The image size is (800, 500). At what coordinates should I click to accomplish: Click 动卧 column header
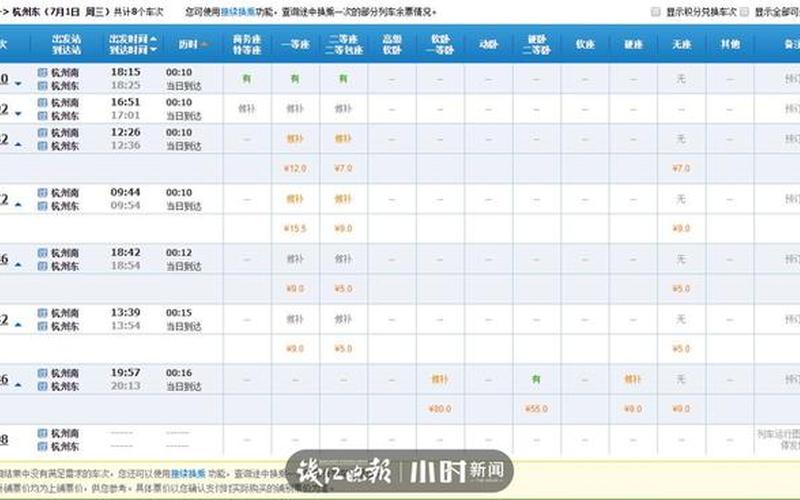(488, 44)
